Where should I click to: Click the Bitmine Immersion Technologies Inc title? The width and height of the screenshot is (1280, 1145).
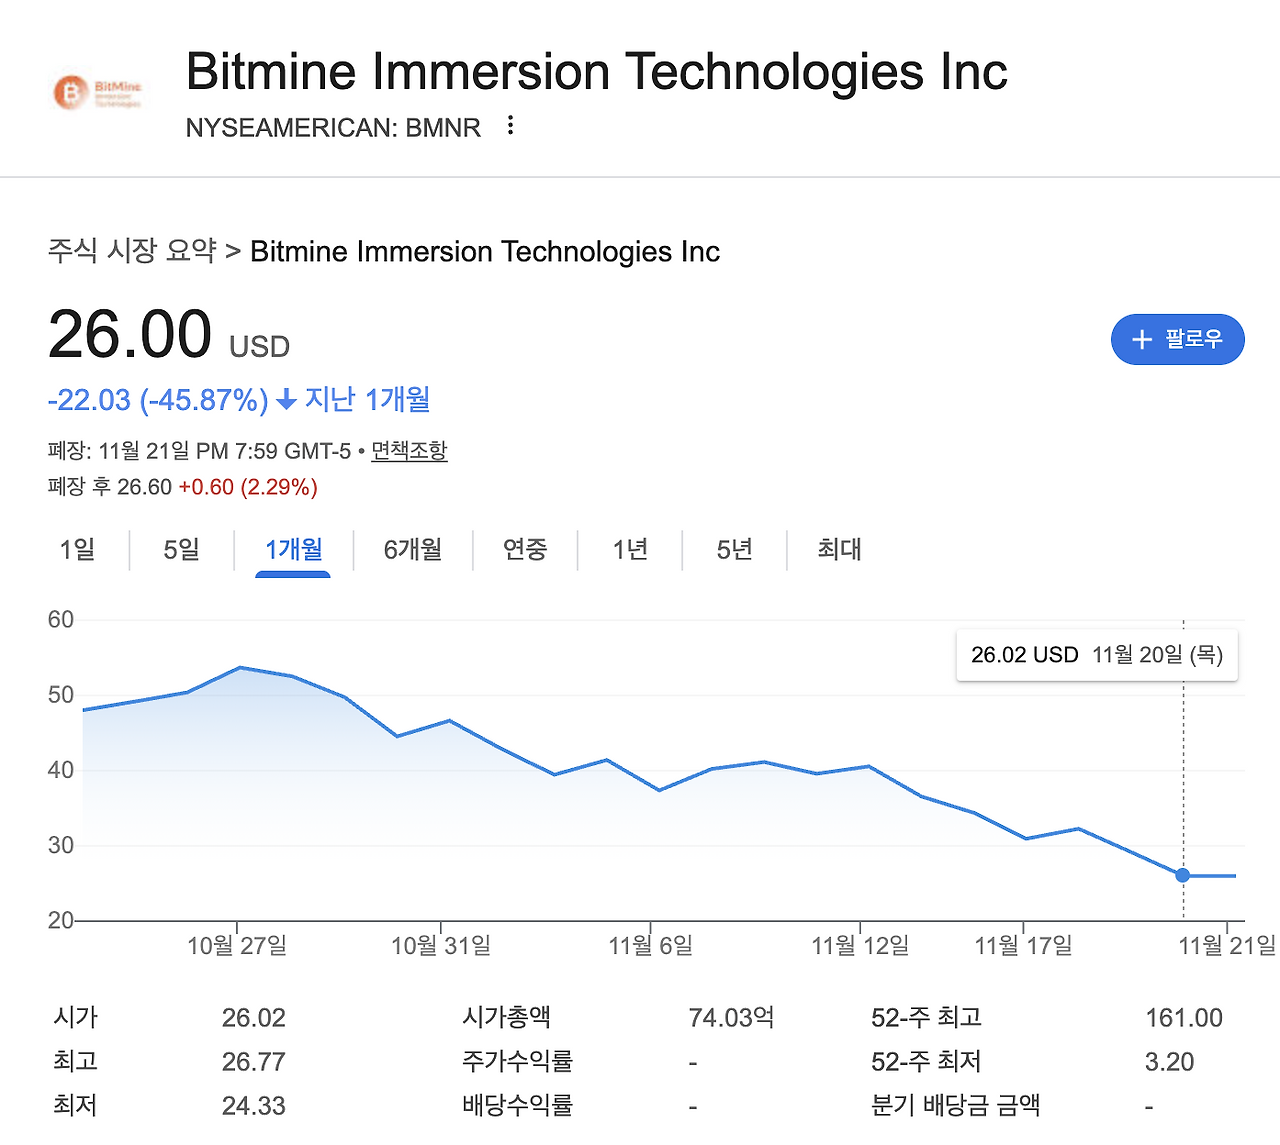[596, 72]
